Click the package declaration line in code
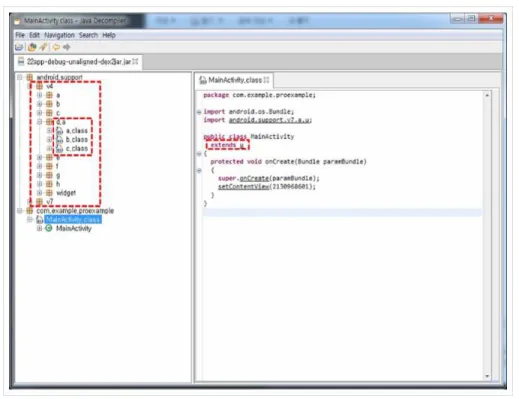 (259, 95)
